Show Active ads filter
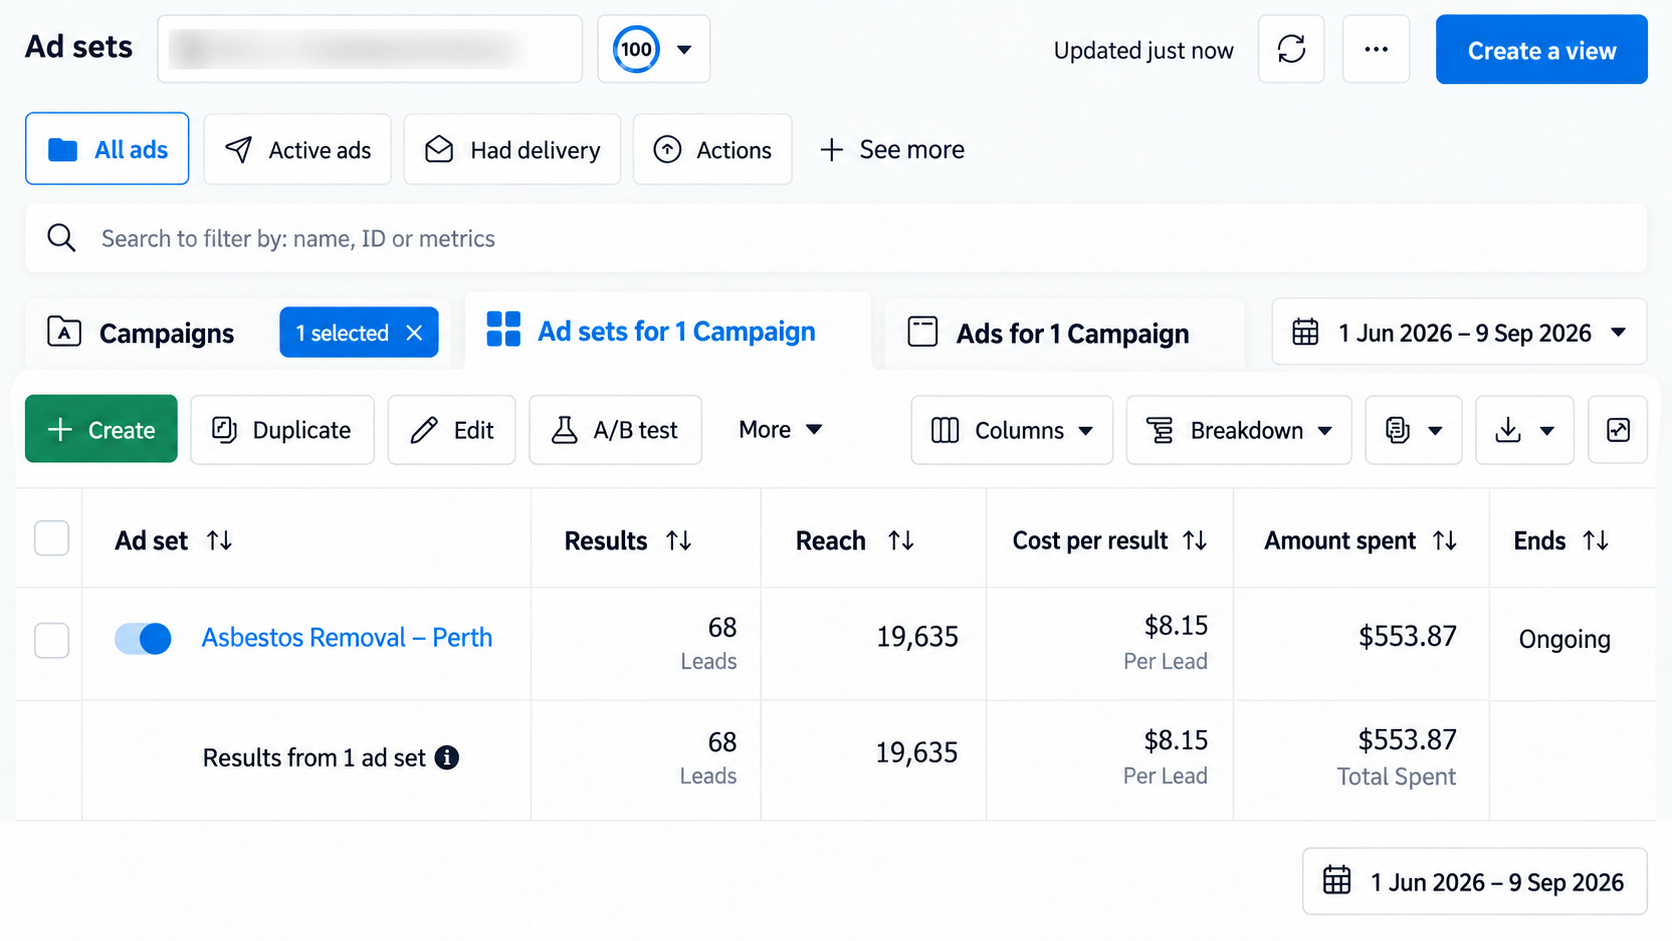Screen dimensions: 1672x941 [297, 149]
